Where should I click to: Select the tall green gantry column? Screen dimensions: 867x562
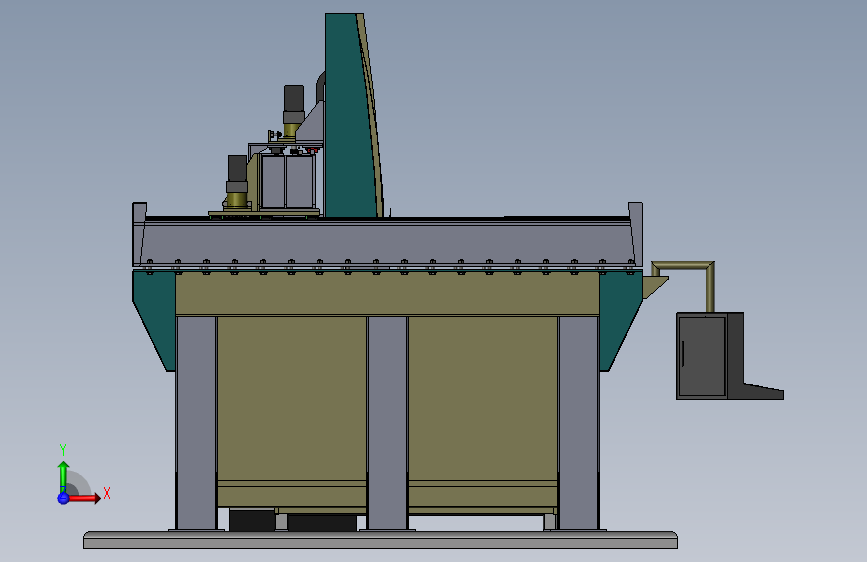[x=348, y=115]
